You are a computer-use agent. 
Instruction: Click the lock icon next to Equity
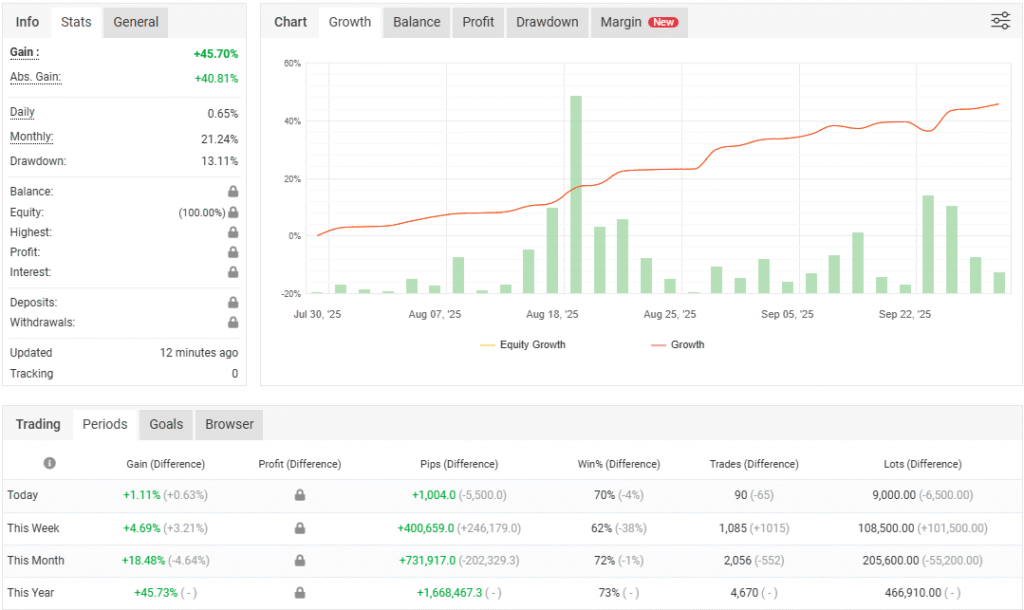point(233,212)
